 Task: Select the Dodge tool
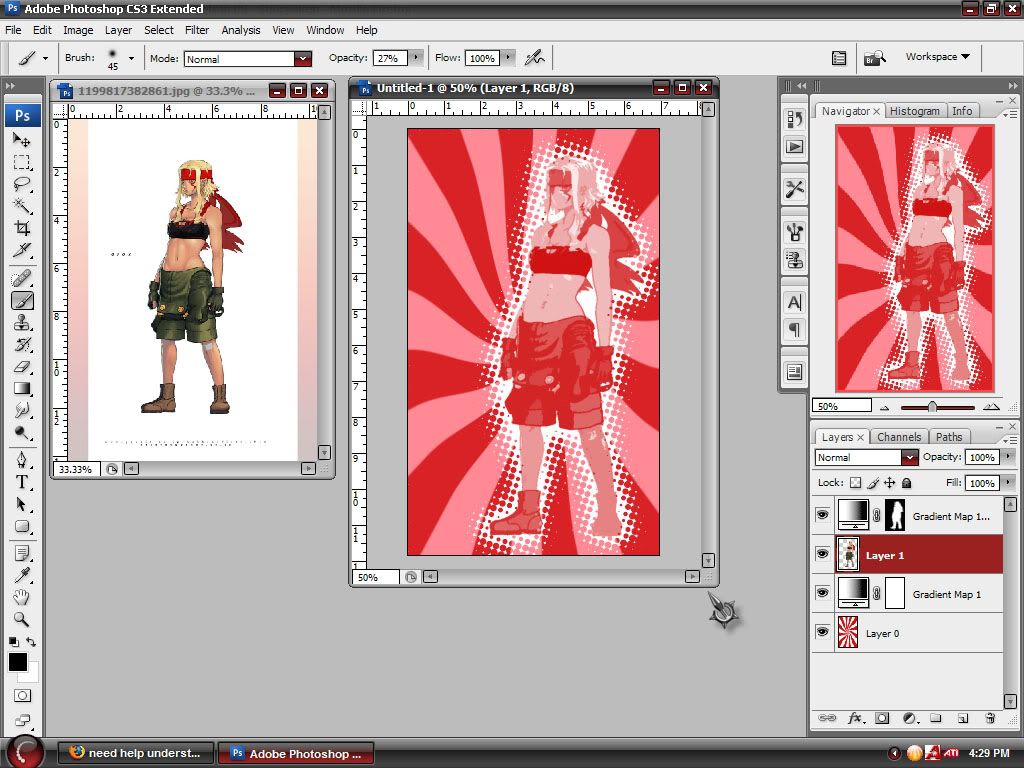click(22, 433)
